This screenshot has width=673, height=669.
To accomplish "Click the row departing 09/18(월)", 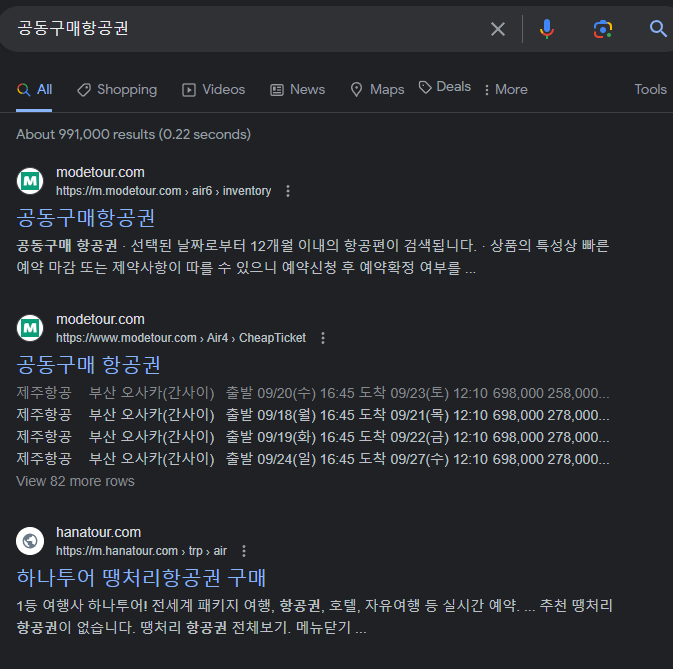I will 312,415.
